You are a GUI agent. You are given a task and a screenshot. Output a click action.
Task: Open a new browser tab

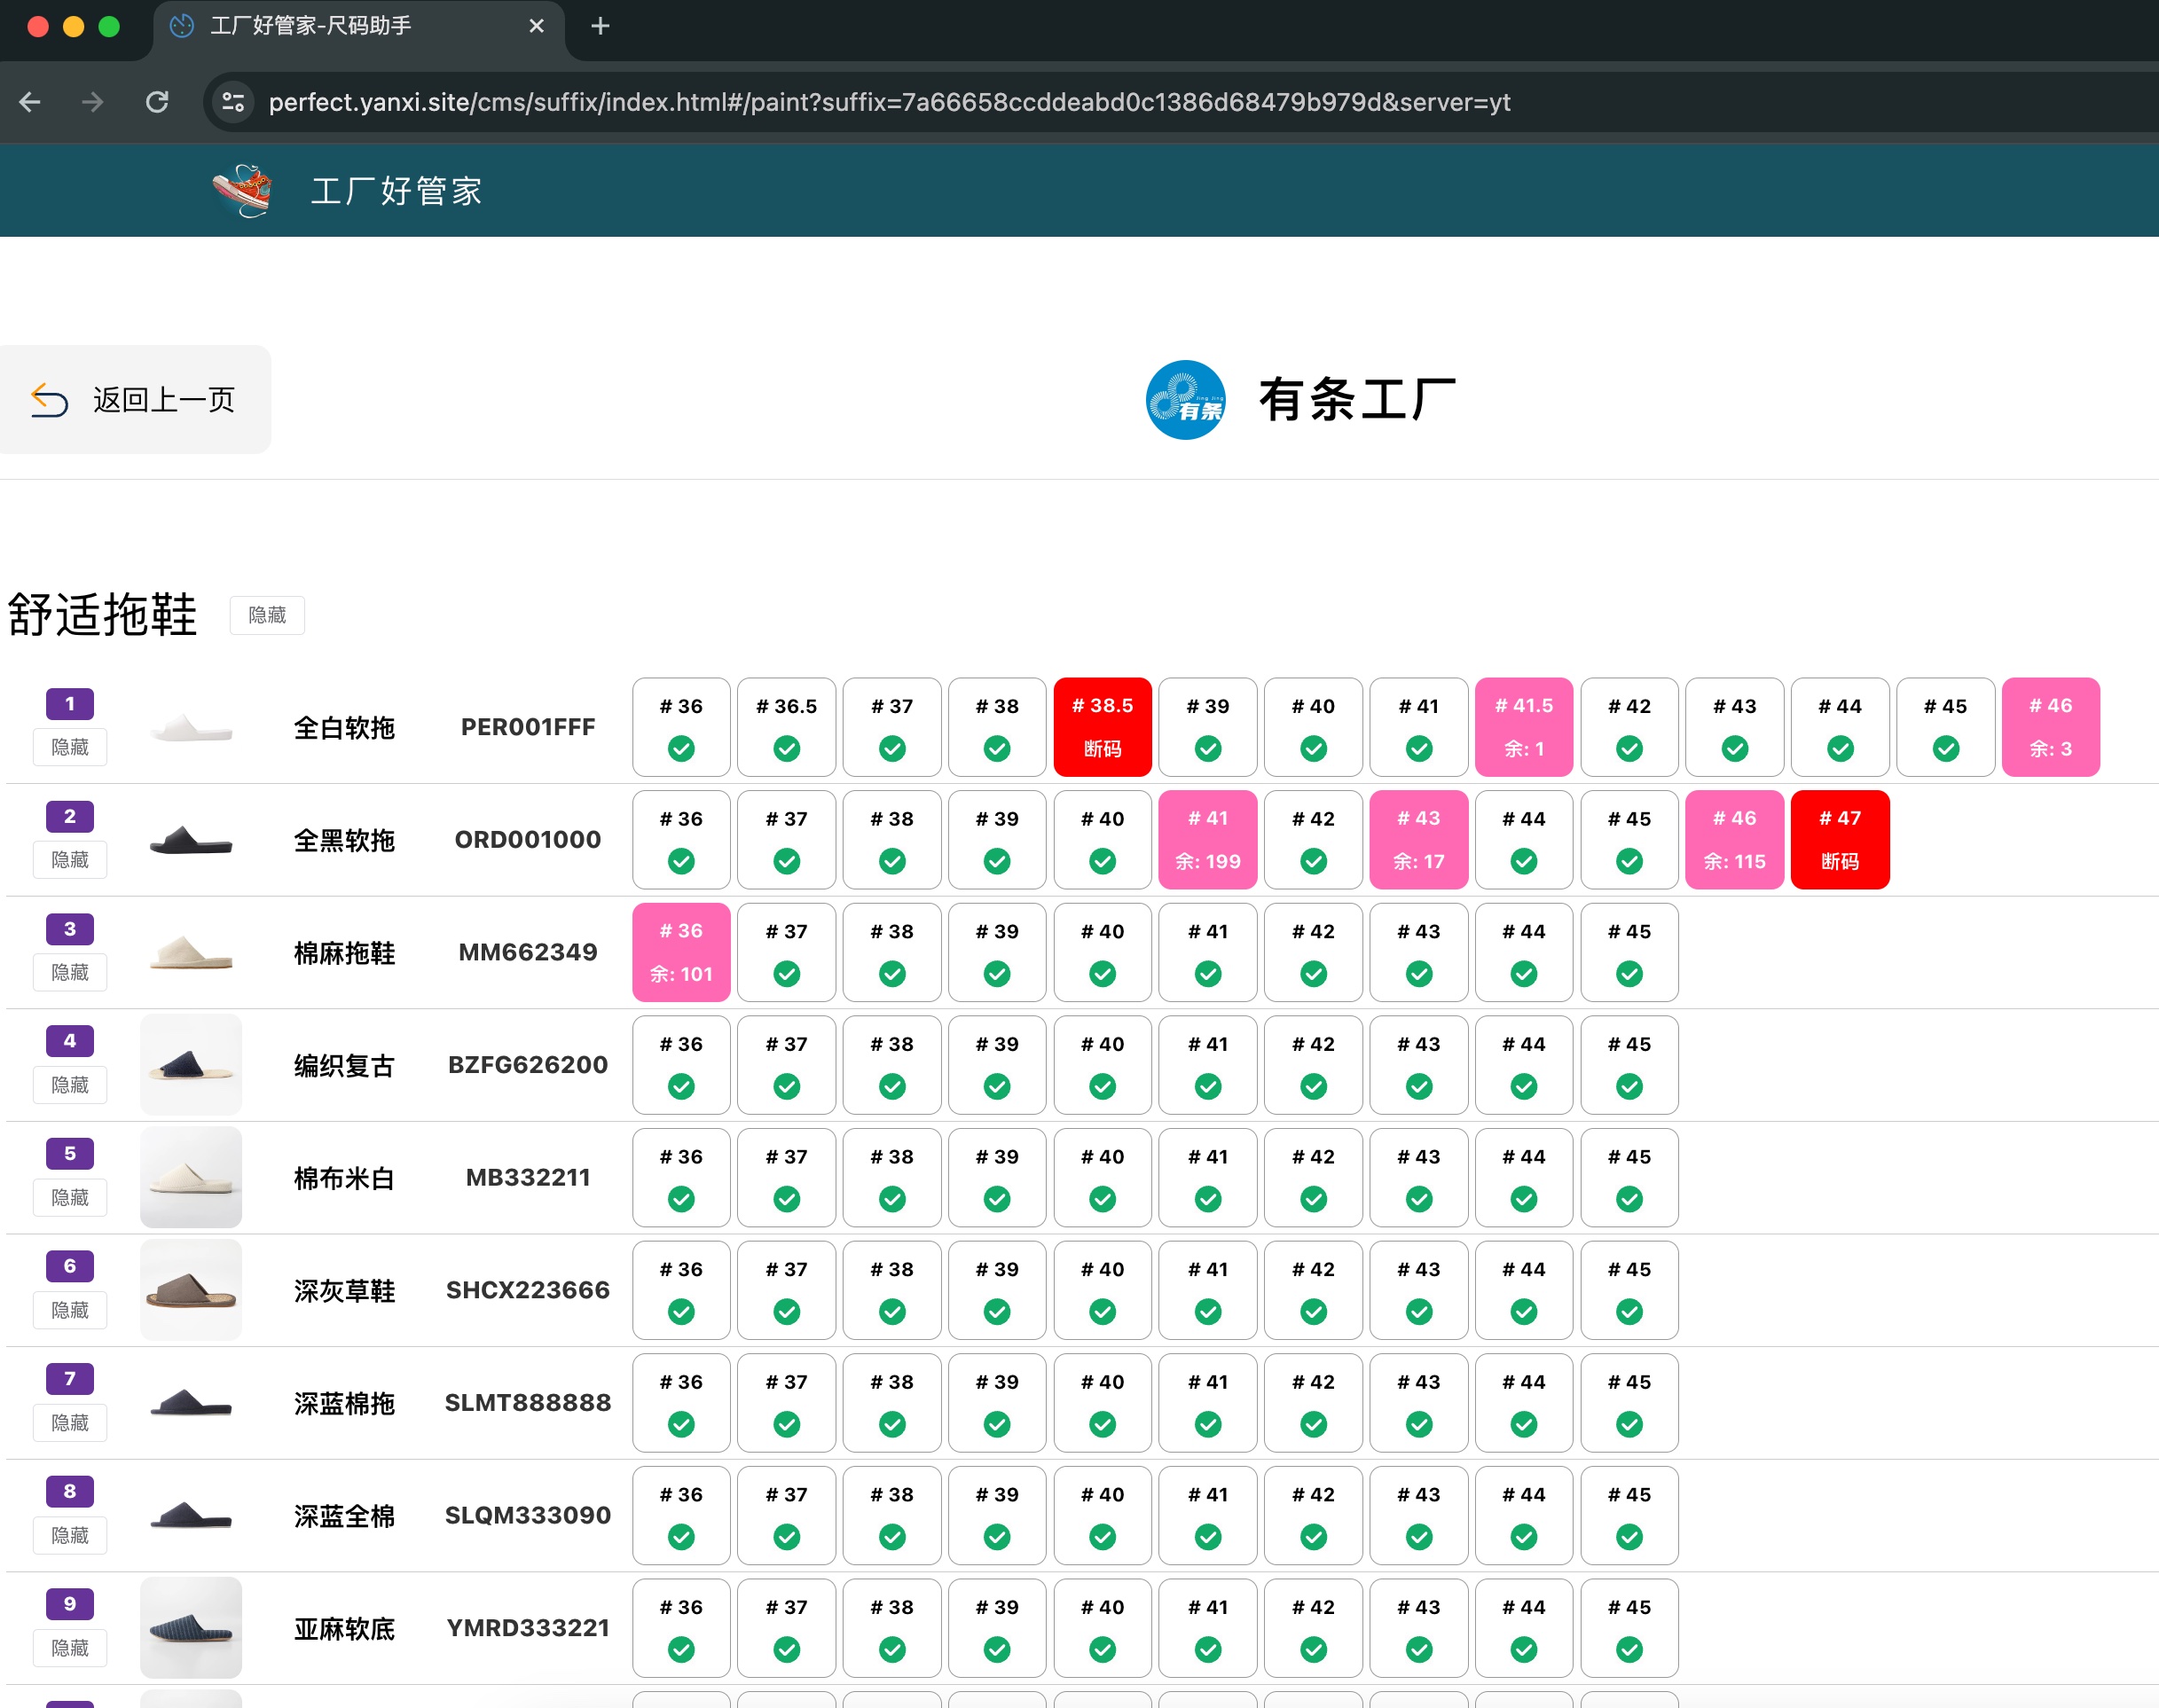tap(600, 26)
